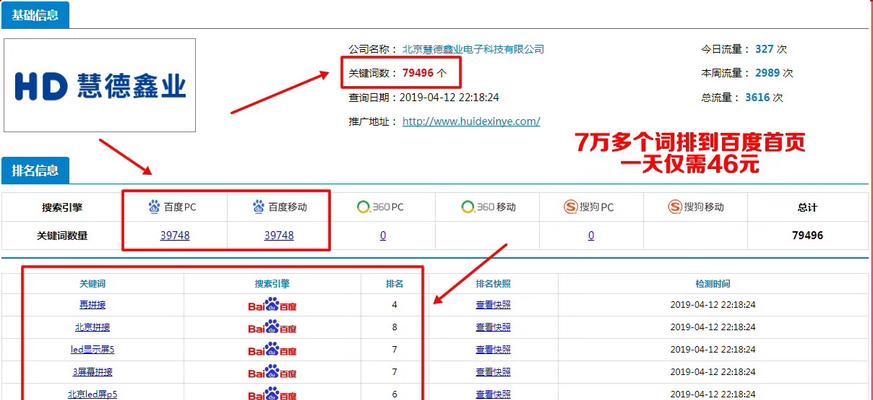Switch to the 排名信息 tab
The height and width of the screenshot is (400, 873).
[x=35, y=170]
